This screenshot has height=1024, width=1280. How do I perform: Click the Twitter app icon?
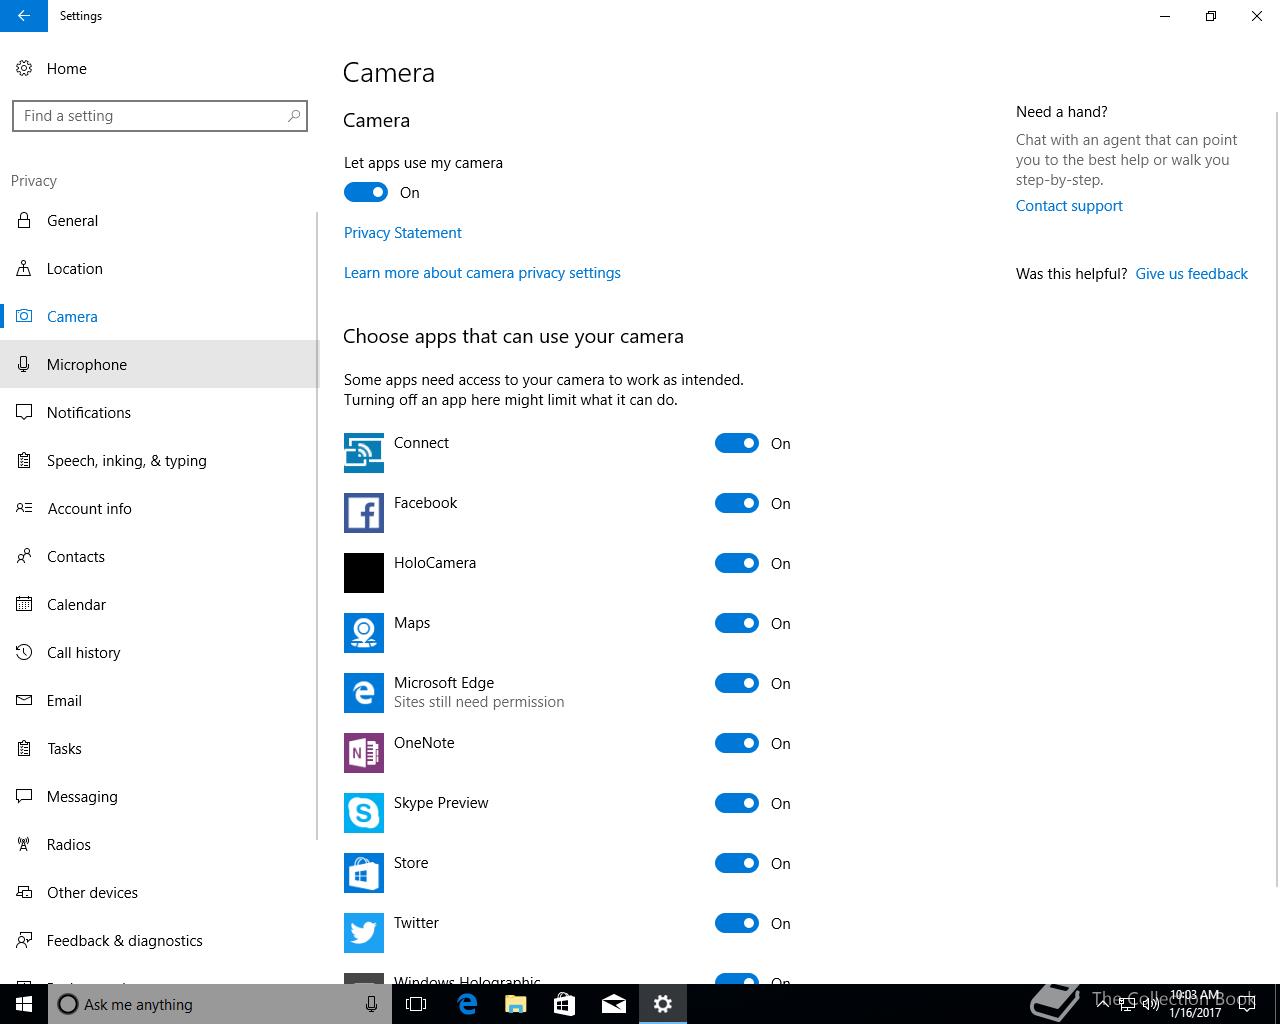coord(364,933)
